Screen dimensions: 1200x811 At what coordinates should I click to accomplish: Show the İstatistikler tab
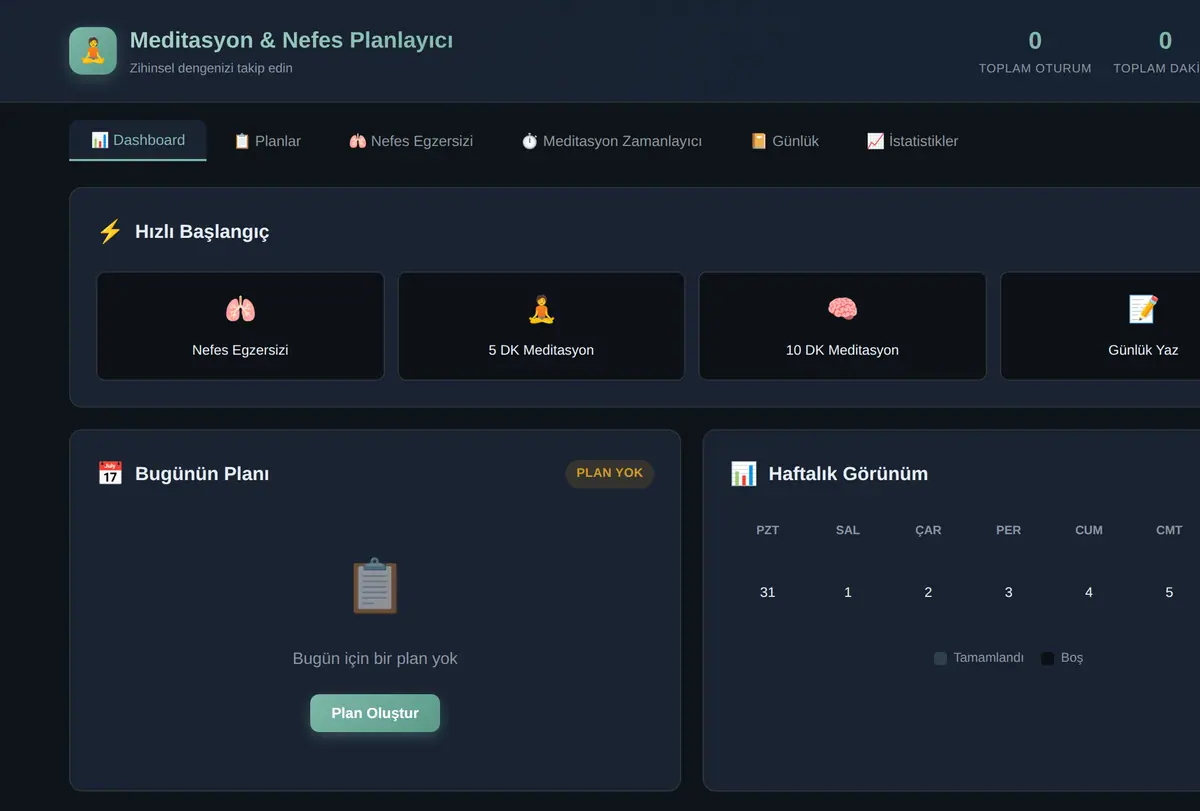pyautogui.click(x=912, y=141)
